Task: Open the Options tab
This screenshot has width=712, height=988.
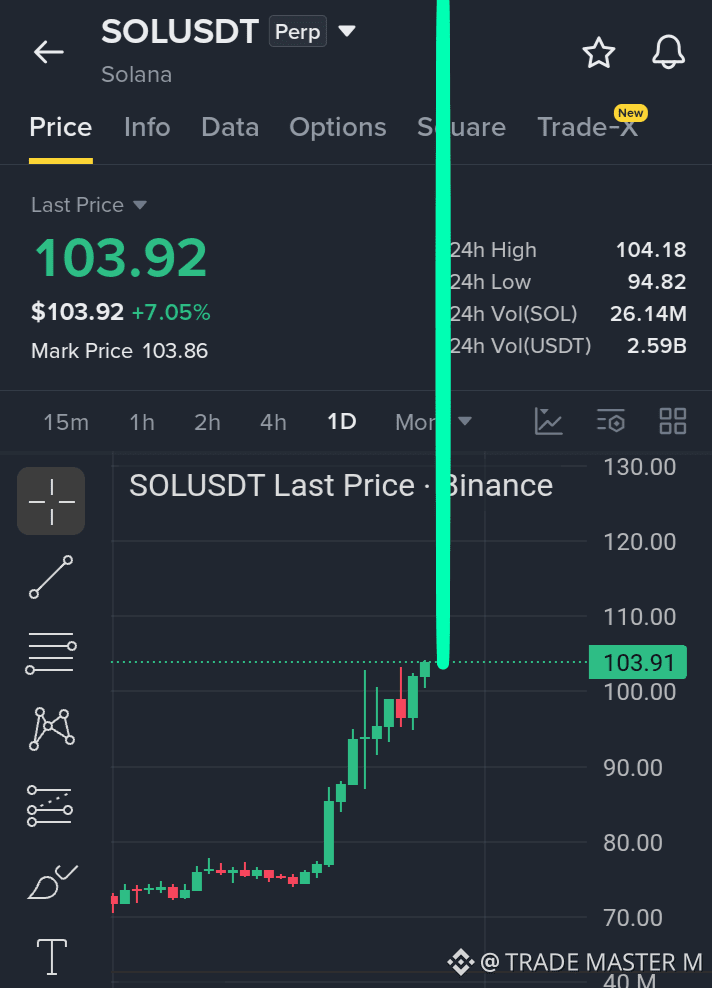Action: 338,128
